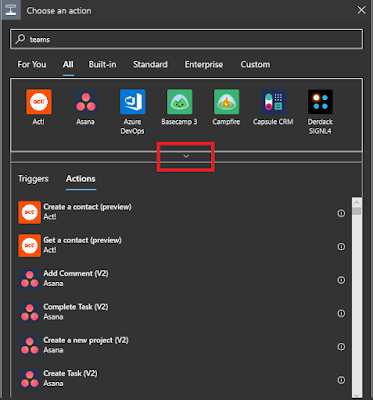Viewport: 373px width, 400px height.
Task: Close the Choose an action panel
Action: (x=361, y=10)
